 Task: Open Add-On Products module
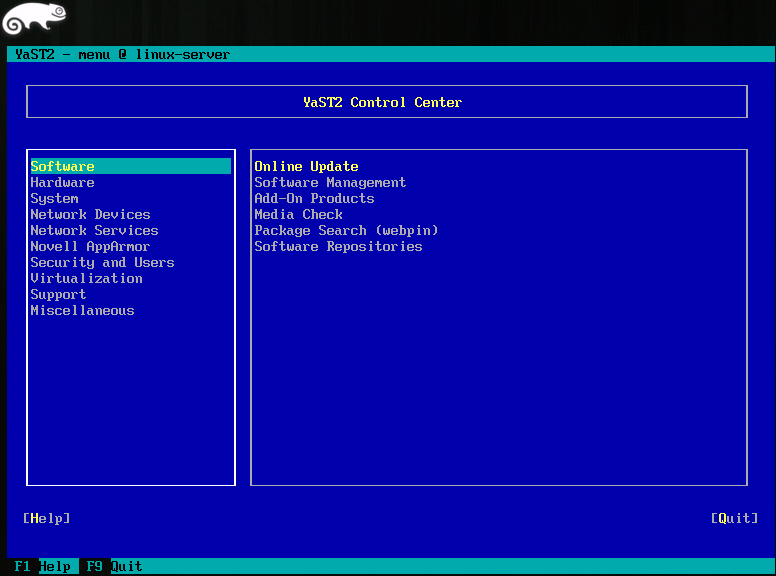point(314,198)
